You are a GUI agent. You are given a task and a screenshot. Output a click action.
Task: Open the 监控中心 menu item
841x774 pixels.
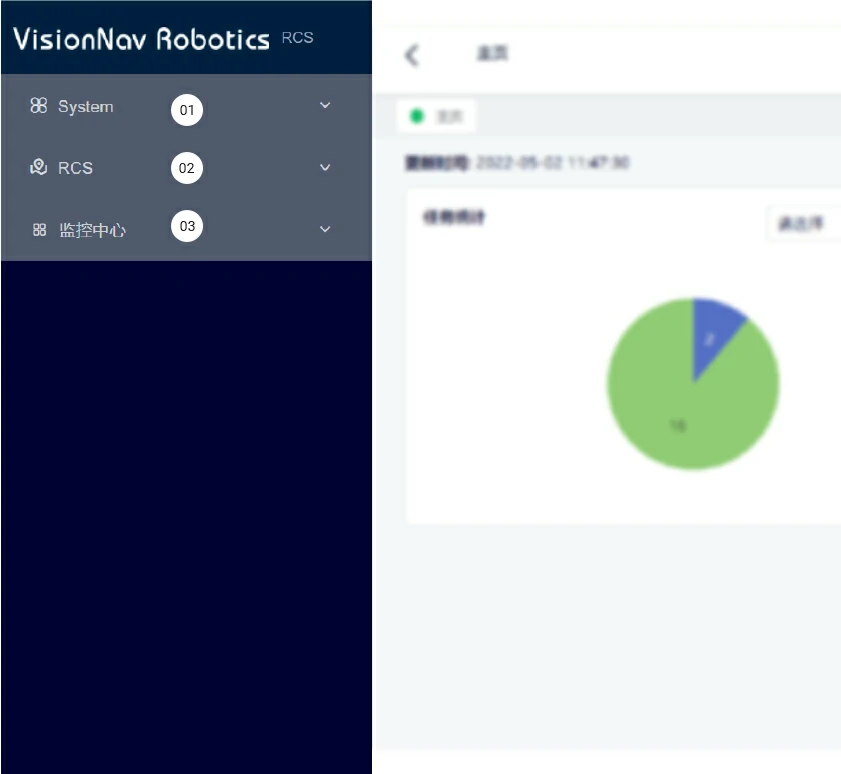(x=92, y=229)
